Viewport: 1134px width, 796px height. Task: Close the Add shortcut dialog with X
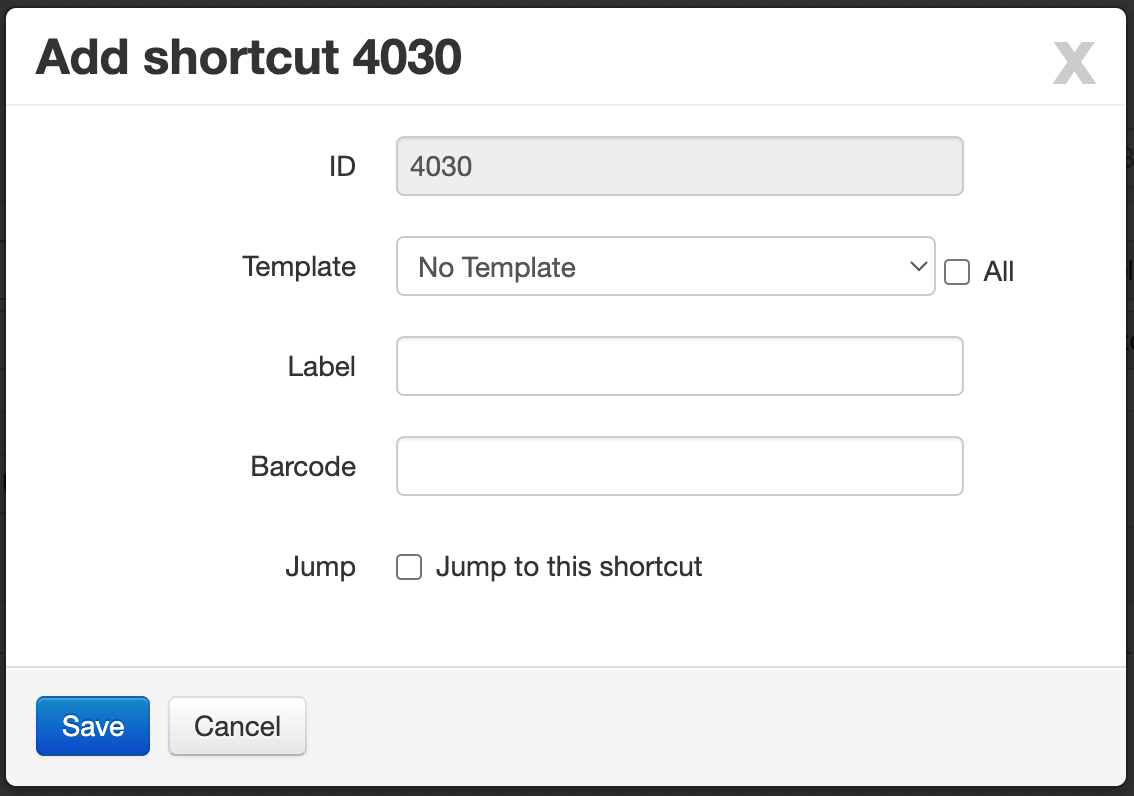[1074, 63]
